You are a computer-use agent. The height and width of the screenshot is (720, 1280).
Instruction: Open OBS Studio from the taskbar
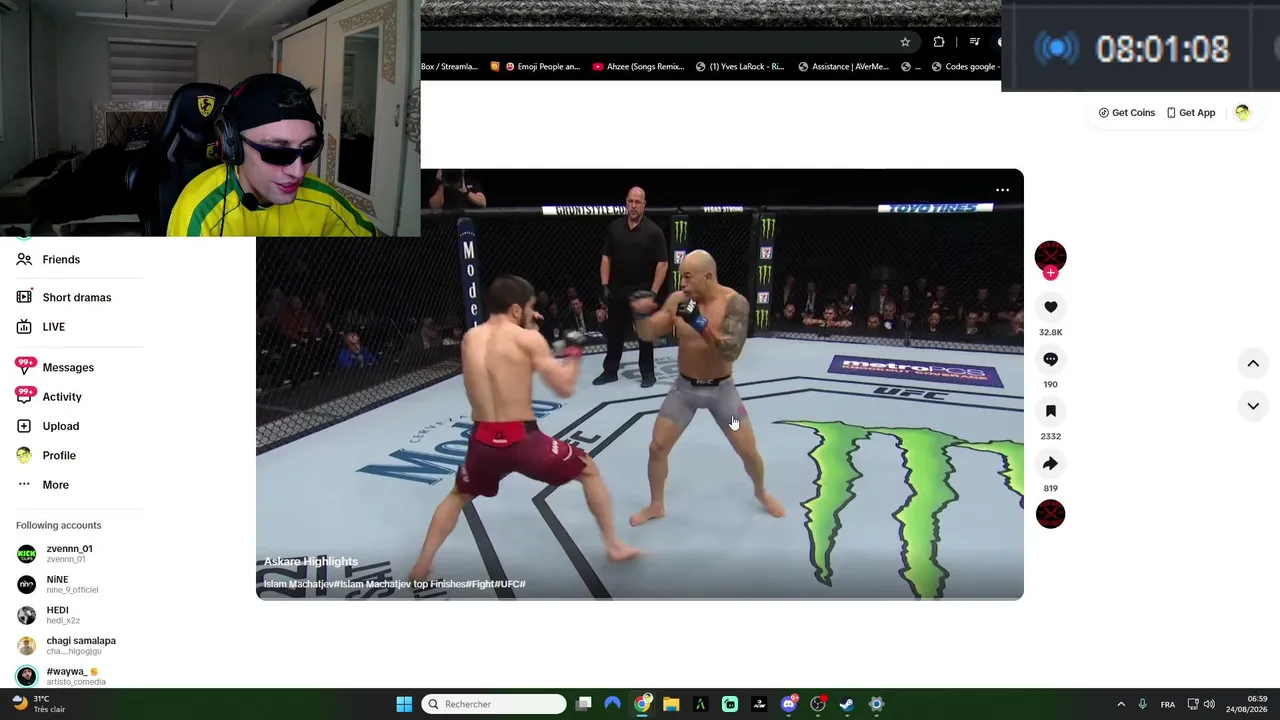pos(818,704)
